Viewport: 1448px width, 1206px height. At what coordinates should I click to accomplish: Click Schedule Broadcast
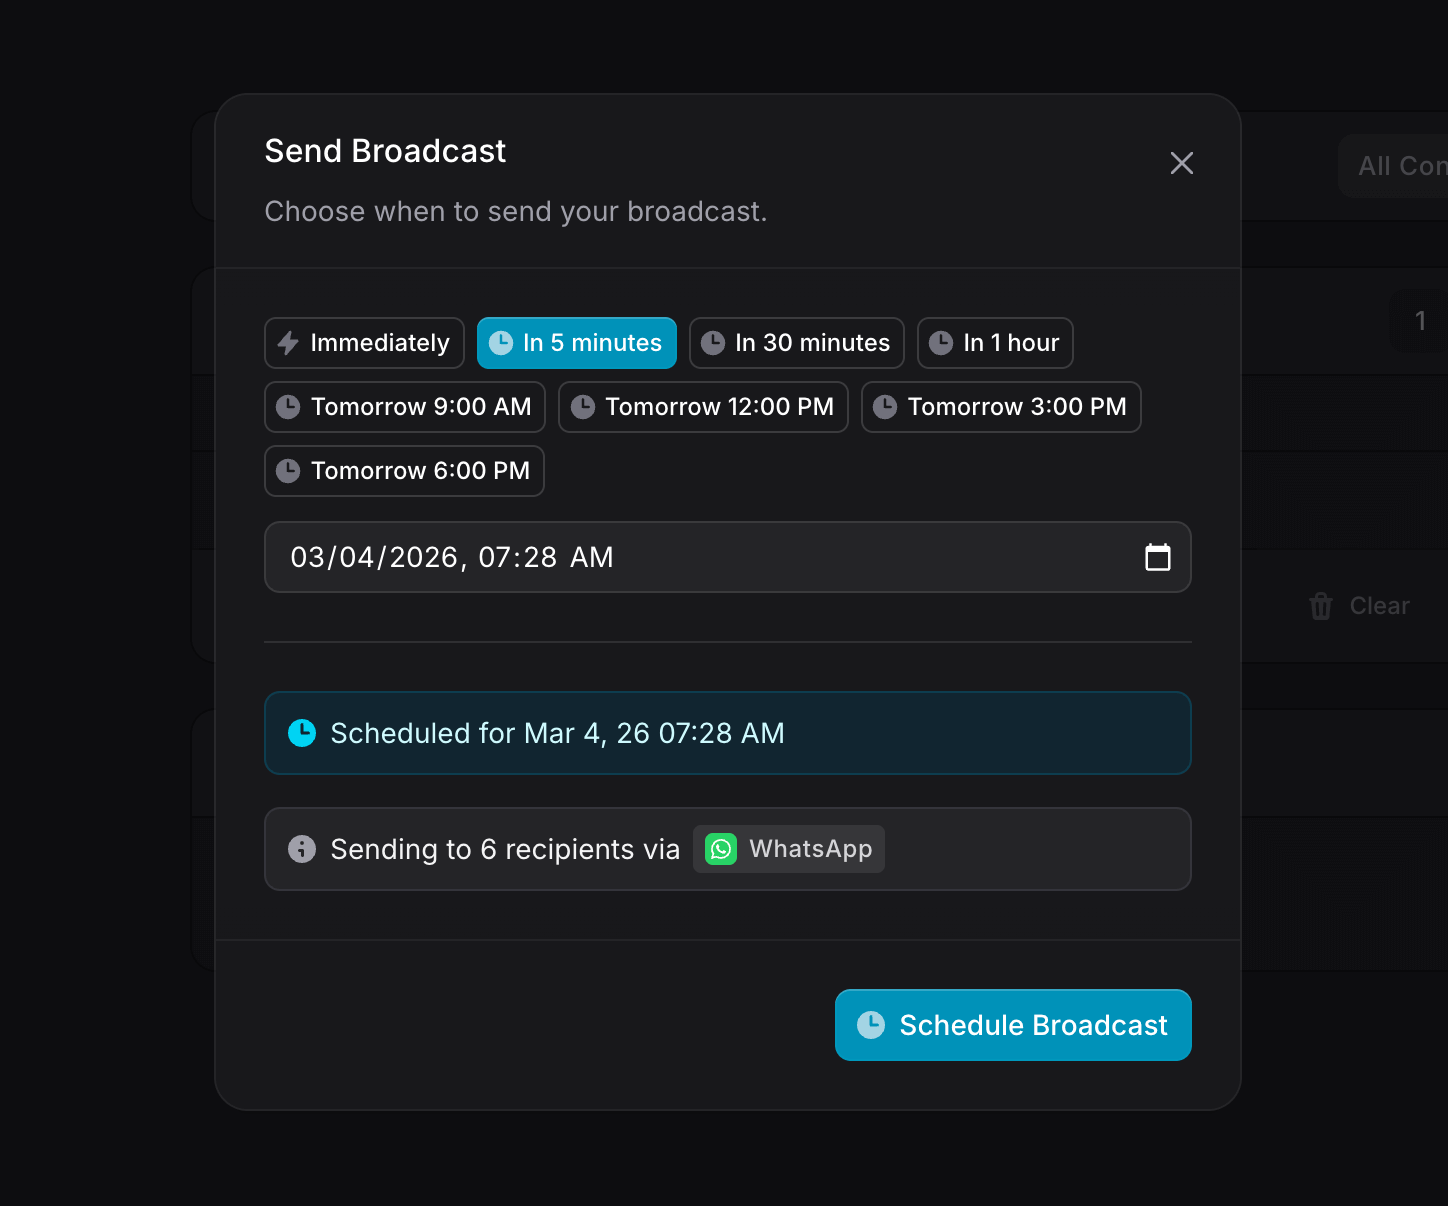tap(1013, 1025)
